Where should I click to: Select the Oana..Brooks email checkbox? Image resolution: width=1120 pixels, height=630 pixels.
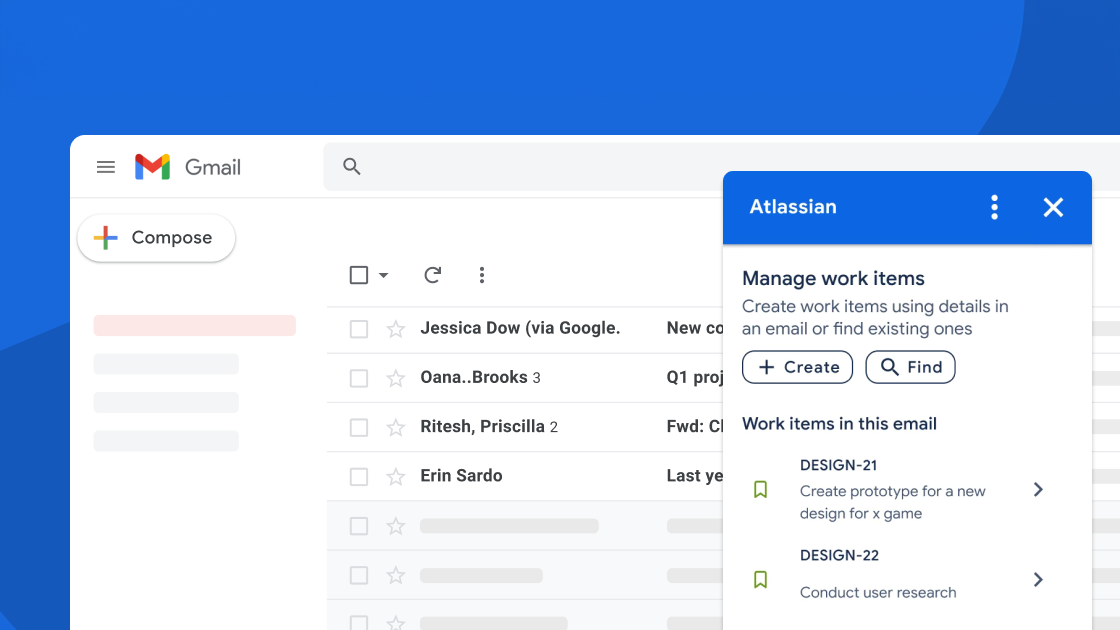[359, 378]
